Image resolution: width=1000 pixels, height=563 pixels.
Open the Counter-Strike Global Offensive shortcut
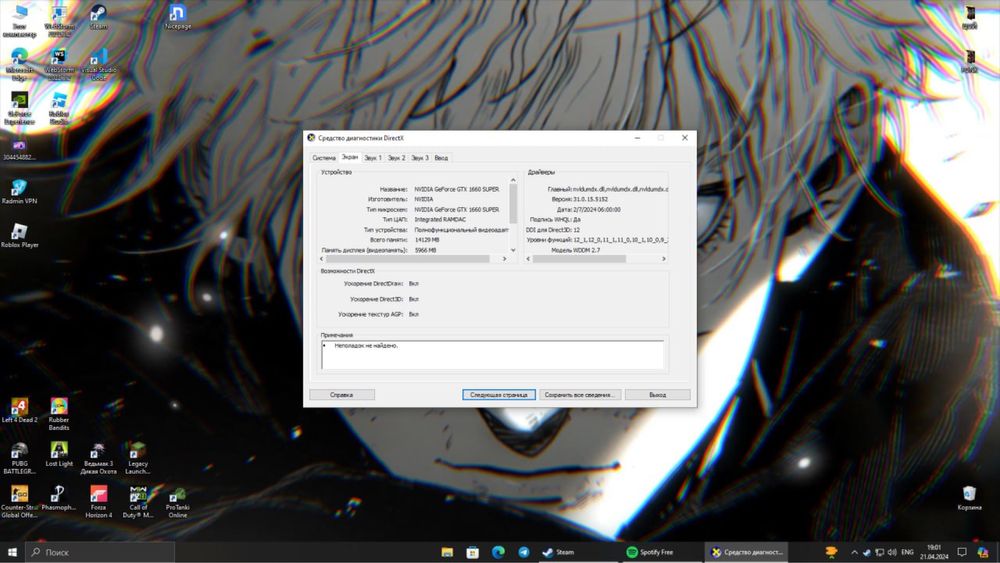pyautogui.click(x=19, y=502)
